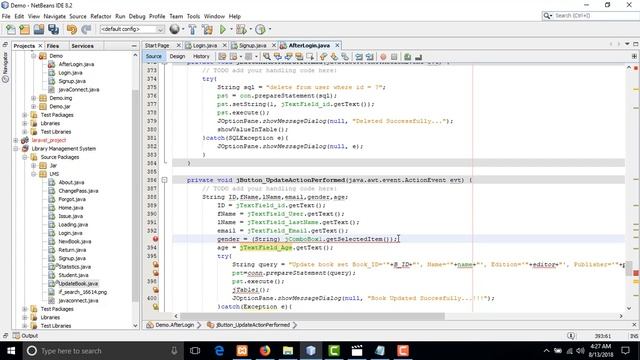The width and height of the screenshot is (640, 360).
Task: Click the Redo toolbar icon
Action: tap(86, 29)
